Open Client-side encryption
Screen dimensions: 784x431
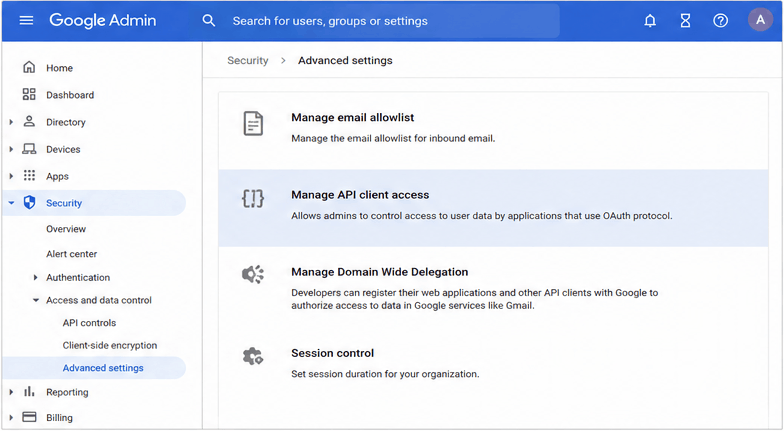click(x=110, y=345)
